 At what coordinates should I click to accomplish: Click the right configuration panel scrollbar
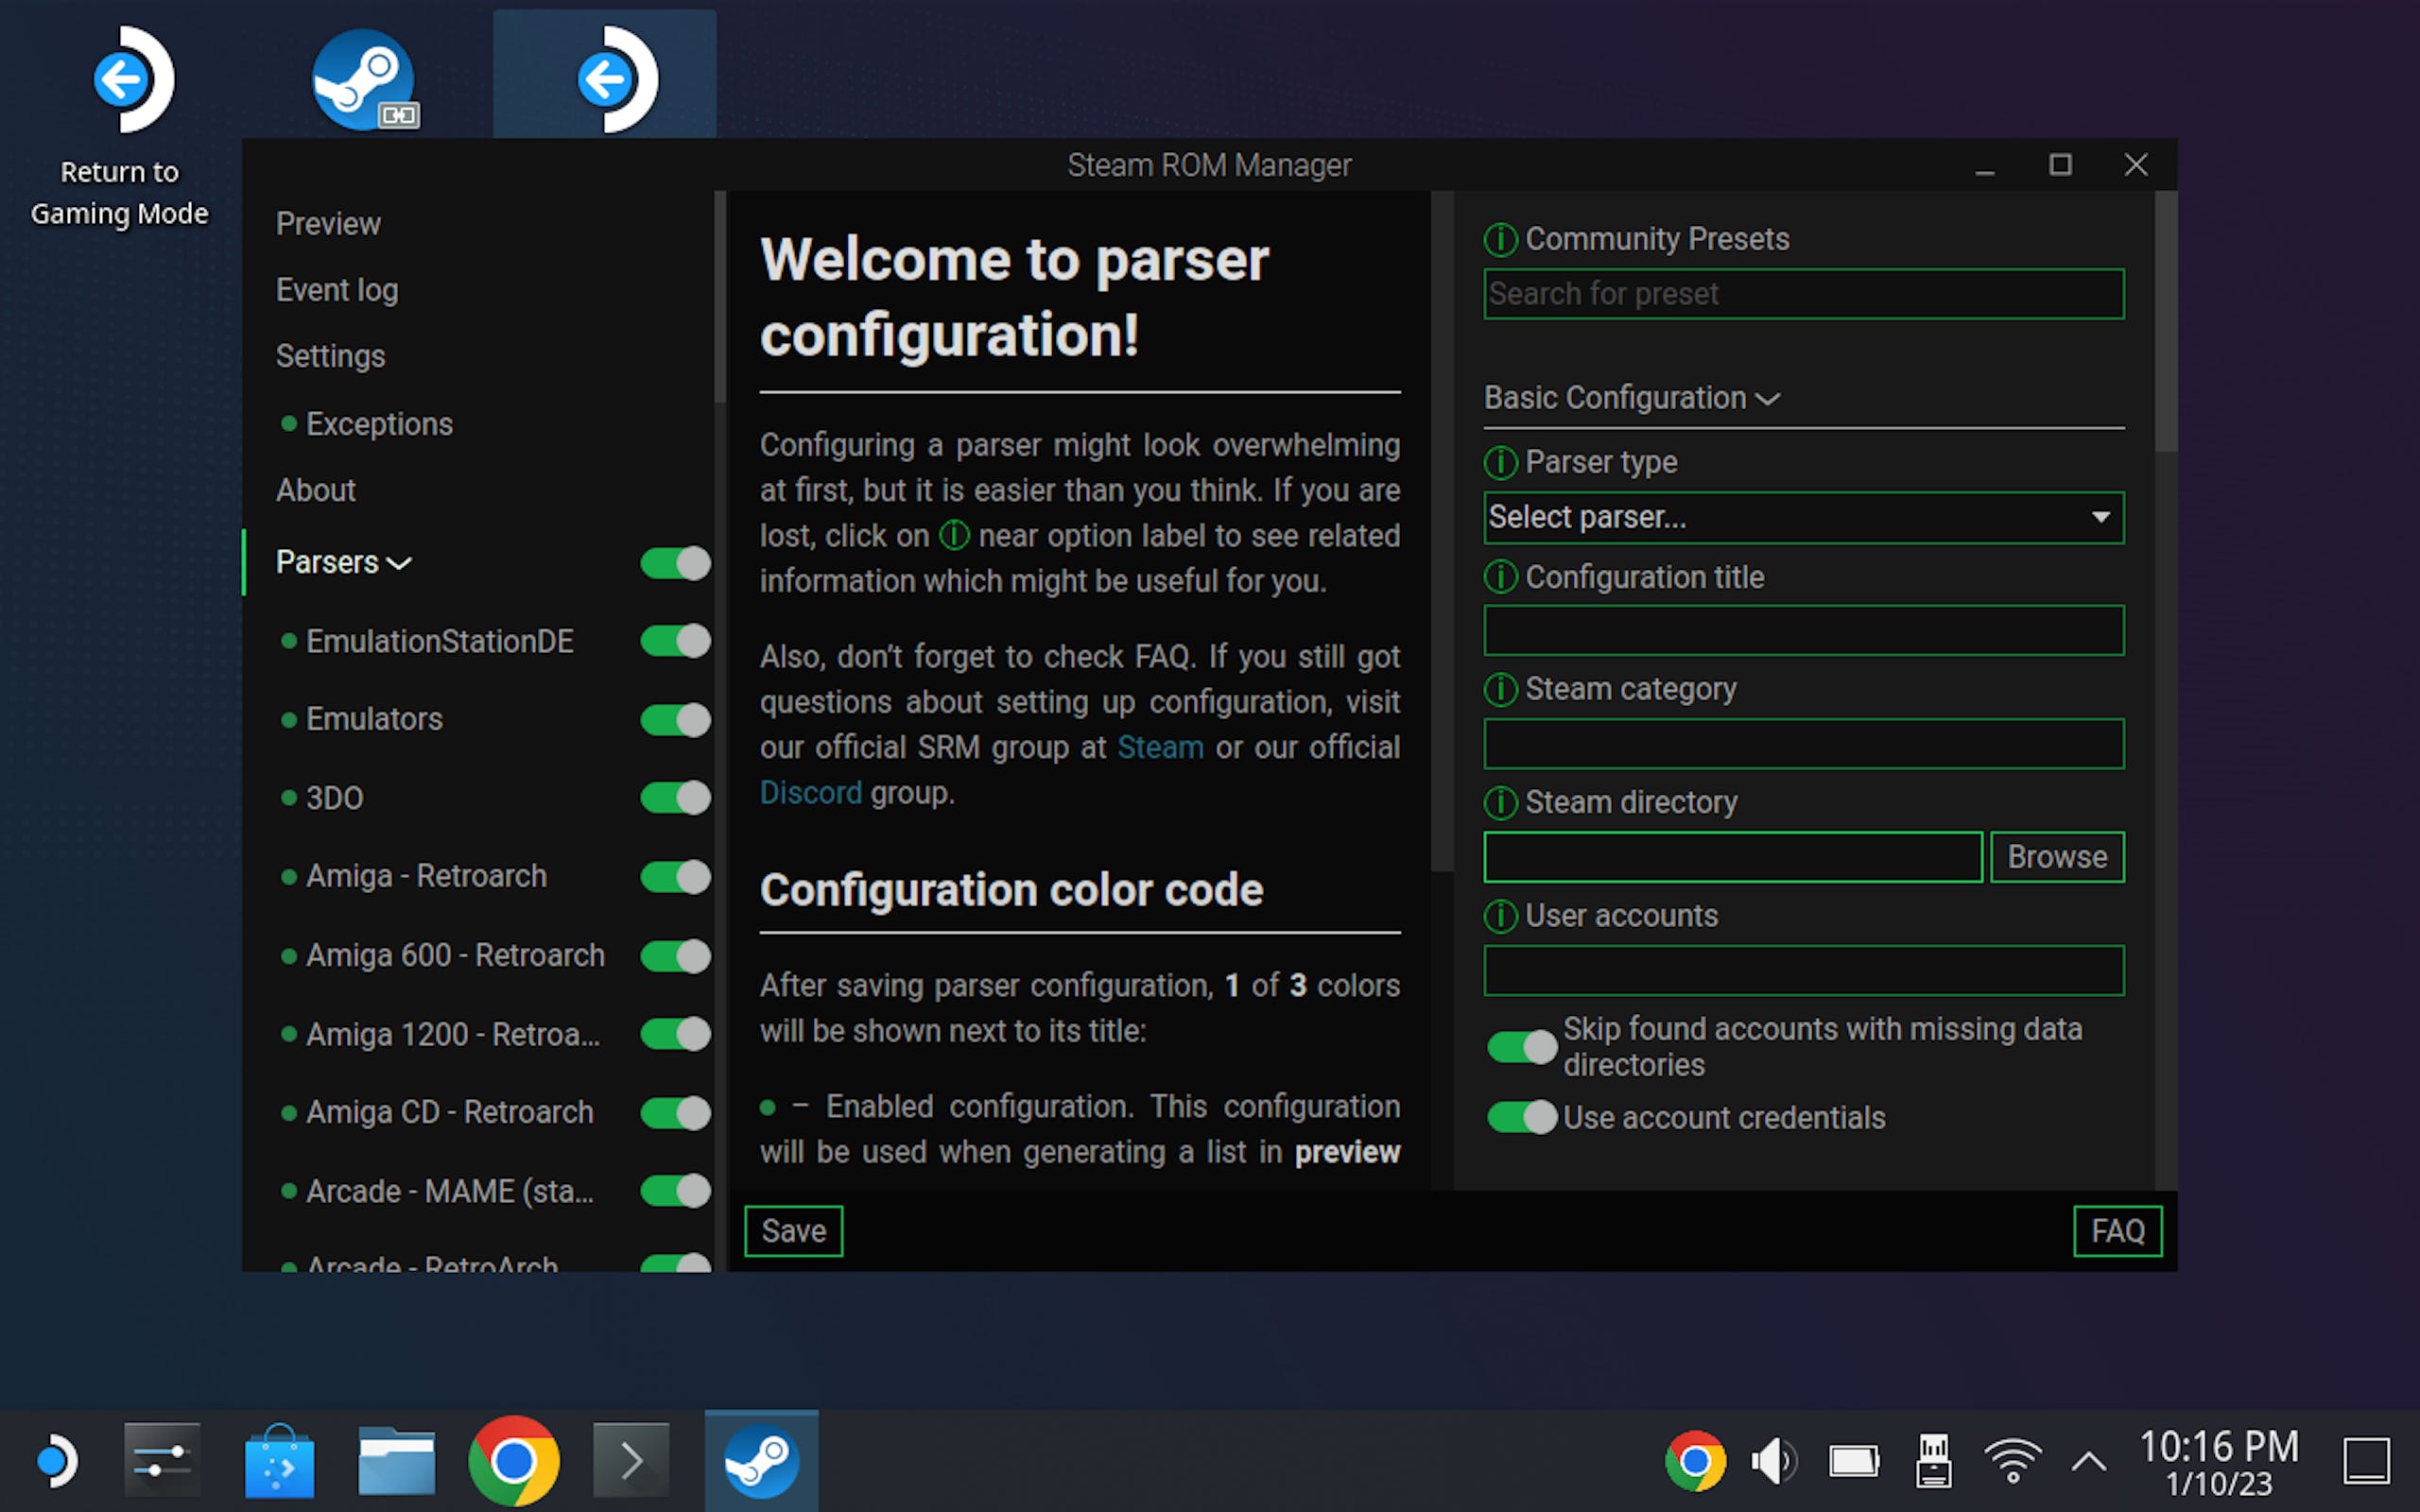[x=2165, y=322]
